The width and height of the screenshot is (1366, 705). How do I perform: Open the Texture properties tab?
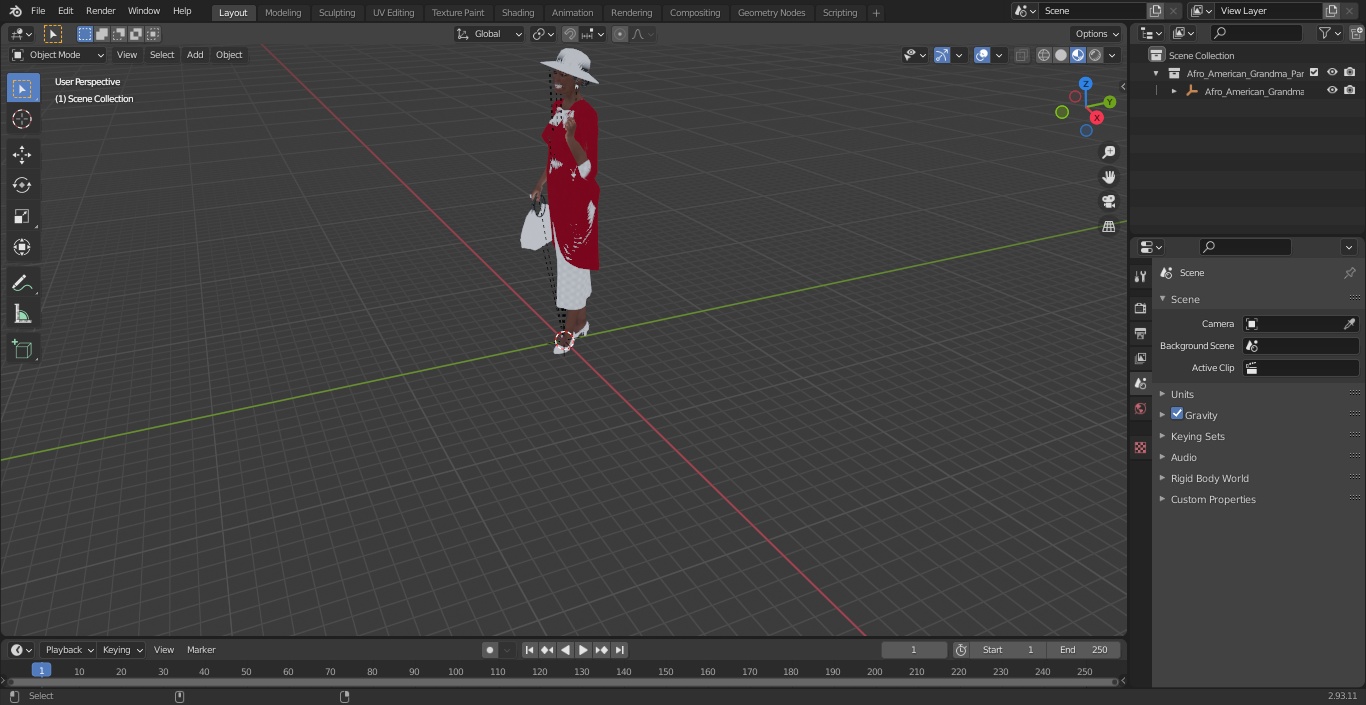[1140, 447]
